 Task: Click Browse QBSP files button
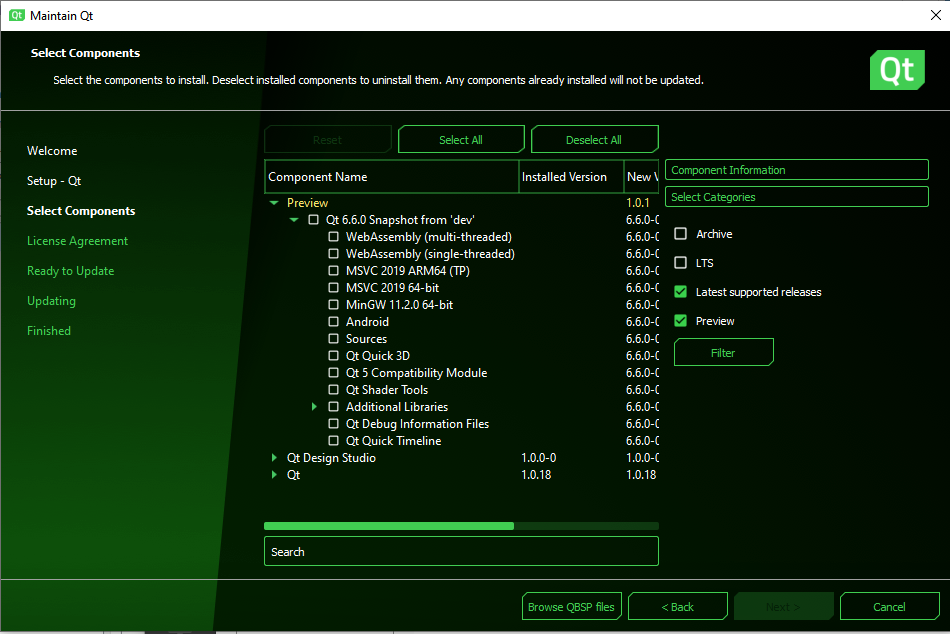(x=572, y=607)
